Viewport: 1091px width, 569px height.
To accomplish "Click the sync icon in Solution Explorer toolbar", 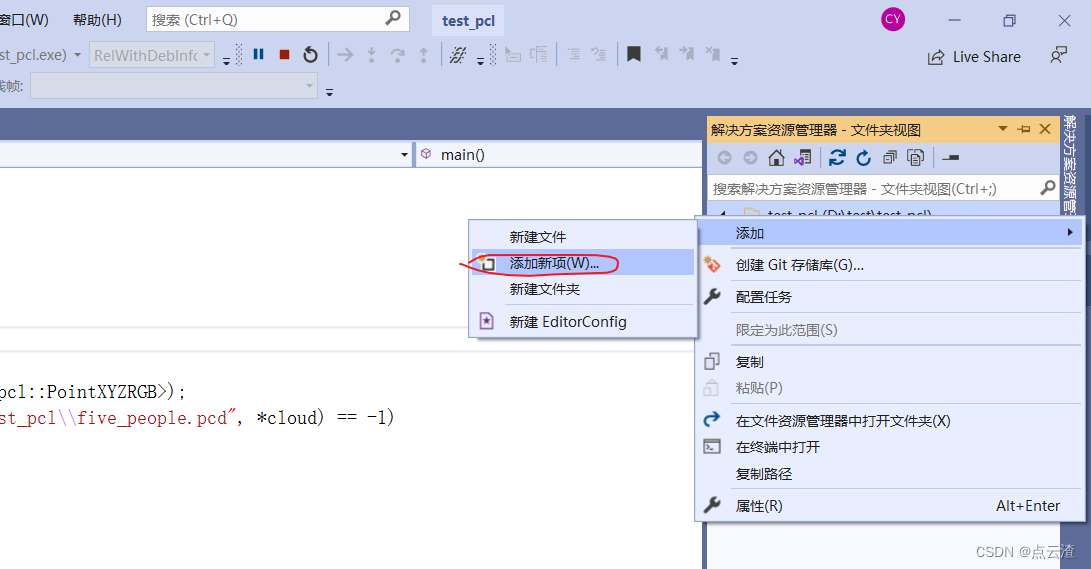I will pos(837,158).
